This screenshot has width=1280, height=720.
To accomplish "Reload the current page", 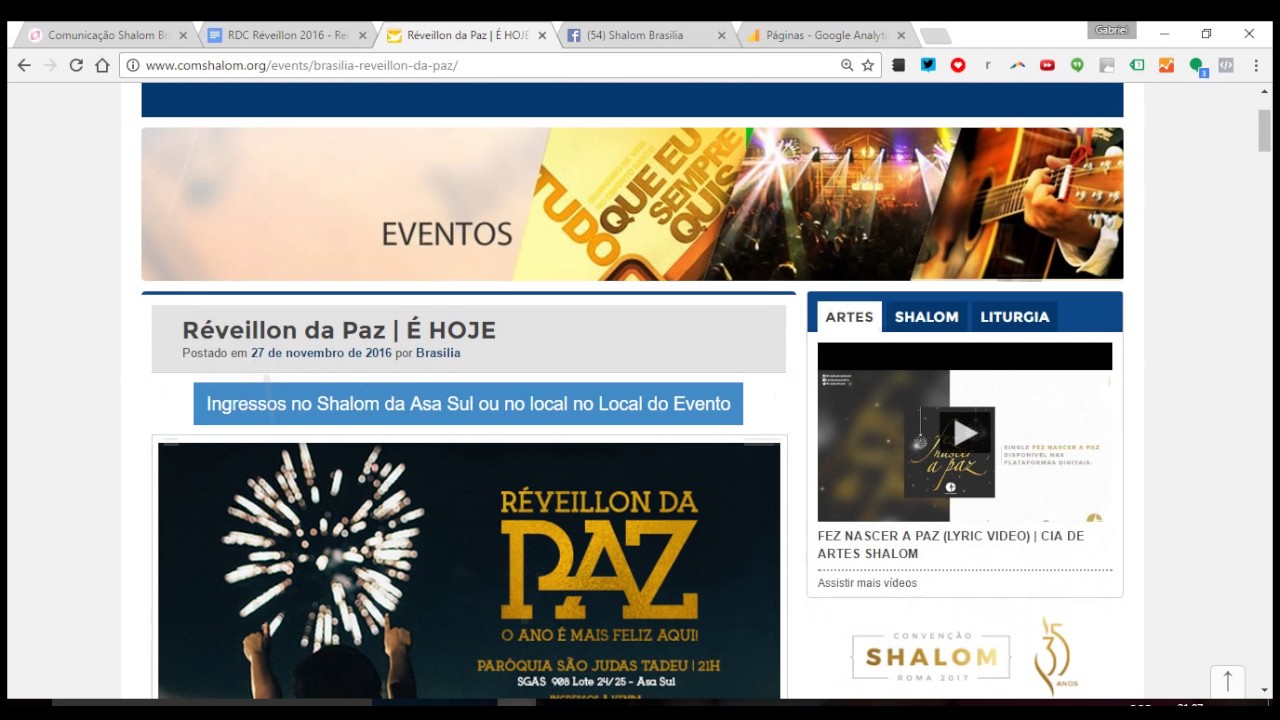I will click(x=76, y=65).
